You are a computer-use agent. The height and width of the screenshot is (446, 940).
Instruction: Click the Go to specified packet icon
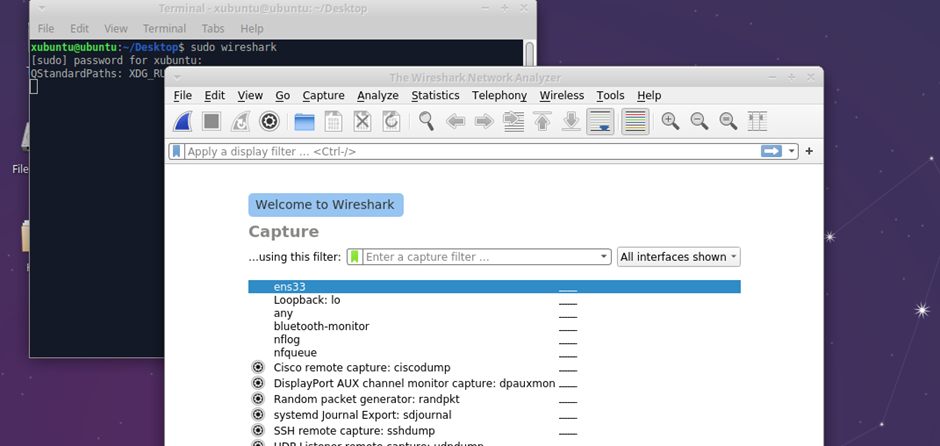pyautogui.click(x=514, y=122)
